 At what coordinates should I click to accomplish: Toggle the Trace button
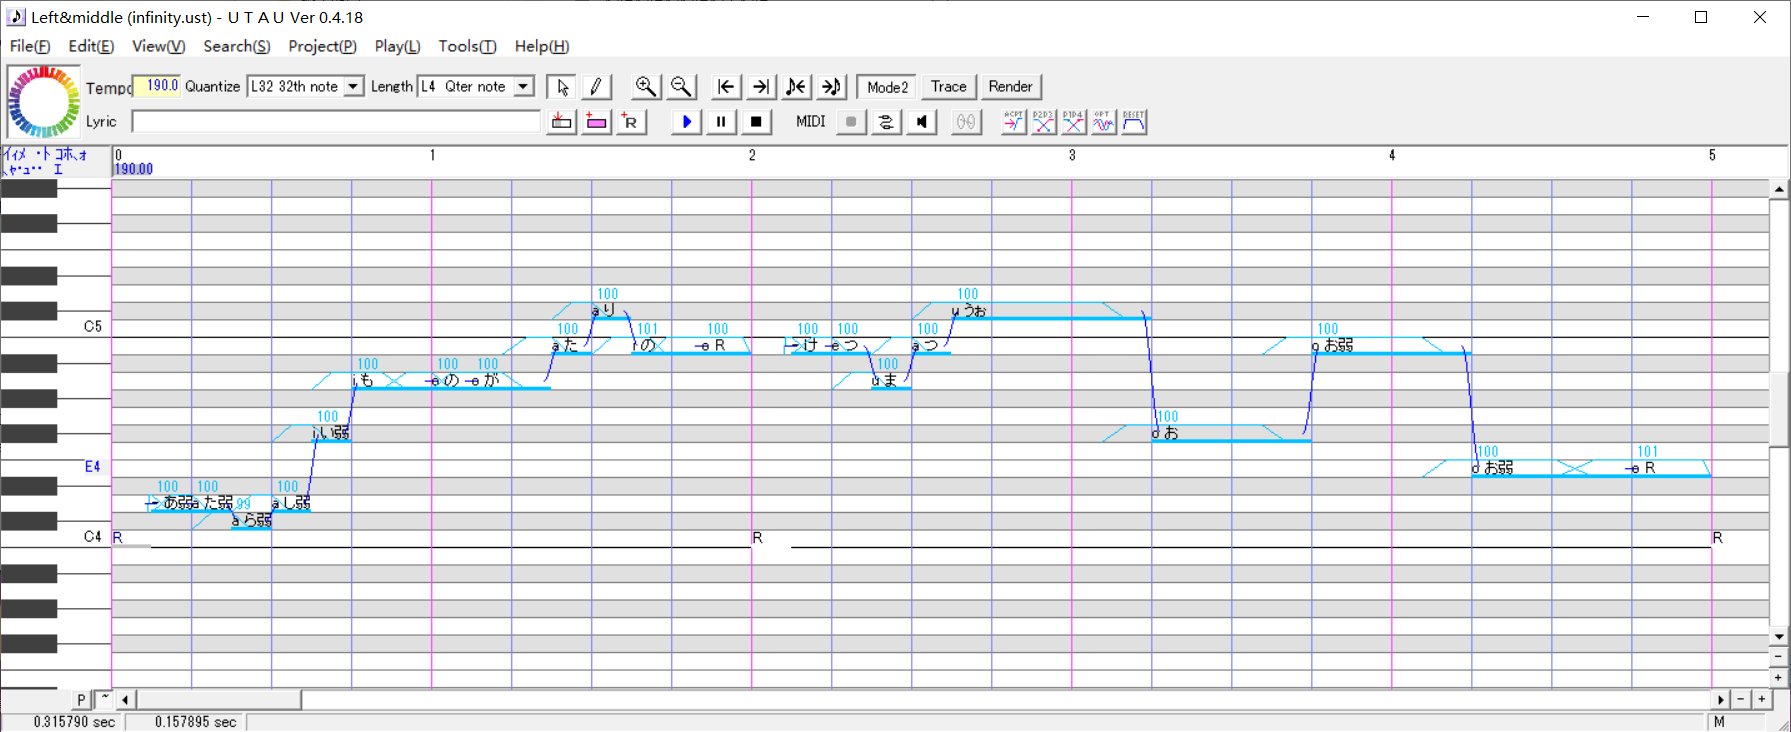[948, 87]
